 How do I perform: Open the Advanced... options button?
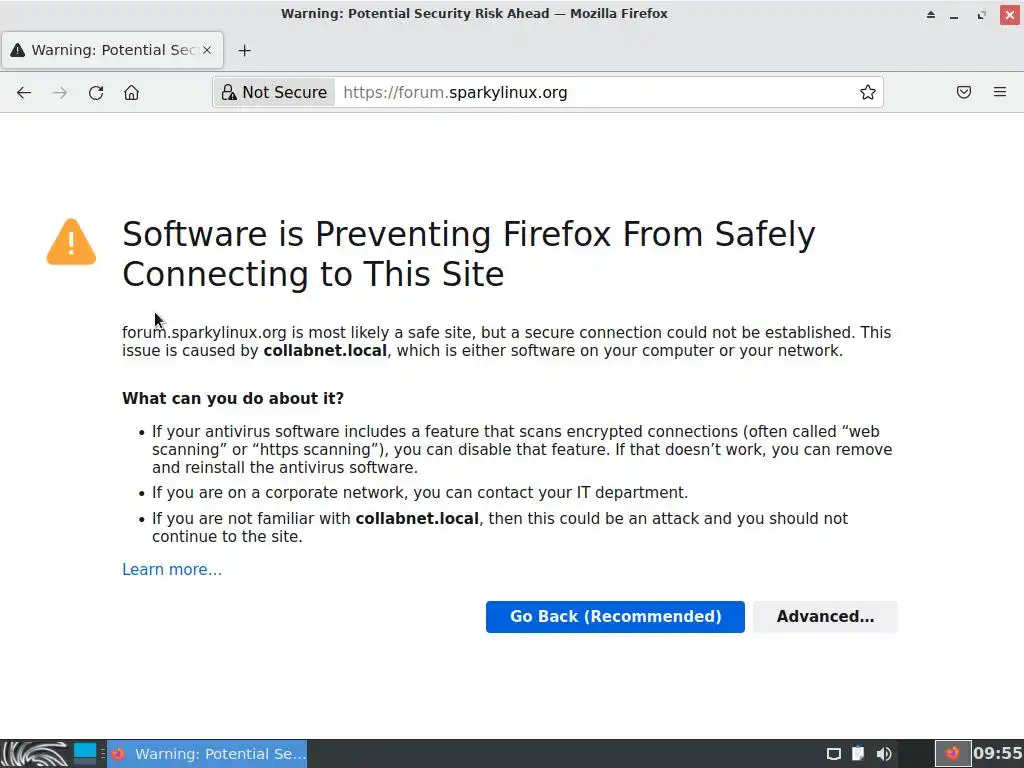click(825, 616)
